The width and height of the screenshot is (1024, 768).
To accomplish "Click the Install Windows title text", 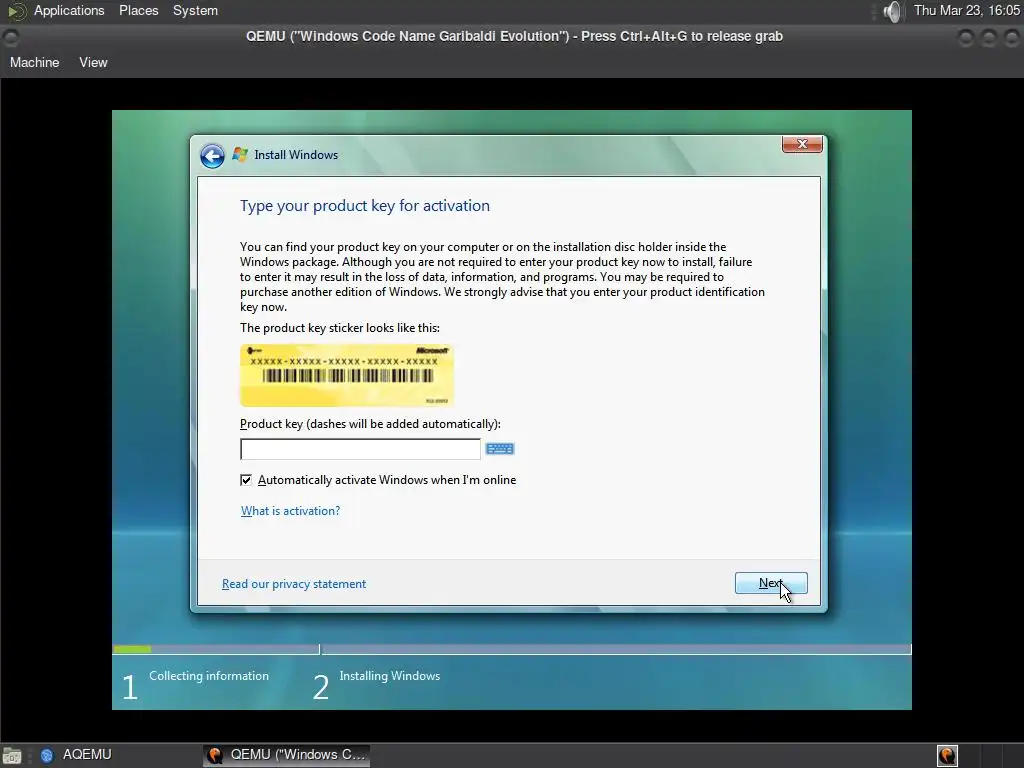I will click(296, 155).
